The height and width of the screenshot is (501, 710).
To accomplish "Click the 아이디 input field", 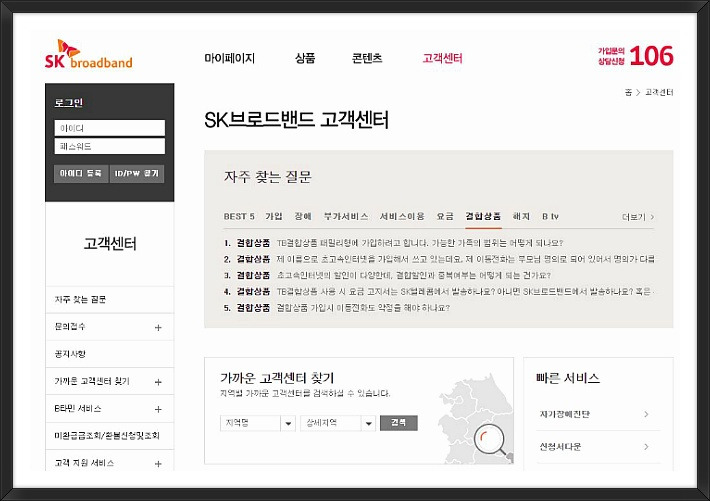I will click(x=110, y=128).
